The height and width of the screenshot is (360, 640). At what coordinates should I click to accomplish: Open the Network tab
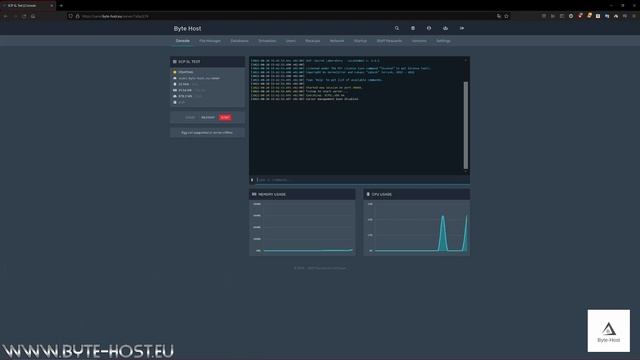pyautogui.click(x=337, y=41)
